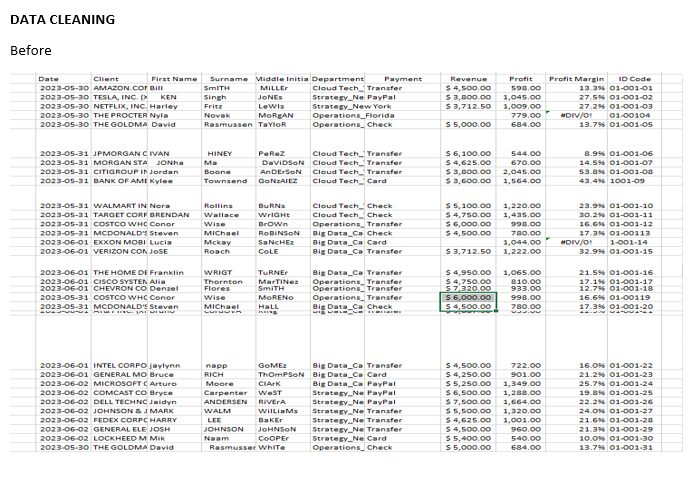Click the 'JPMORGAN C' client cell
The width and height of the screenshot is (692, 492).
click(x=120, y=154)
